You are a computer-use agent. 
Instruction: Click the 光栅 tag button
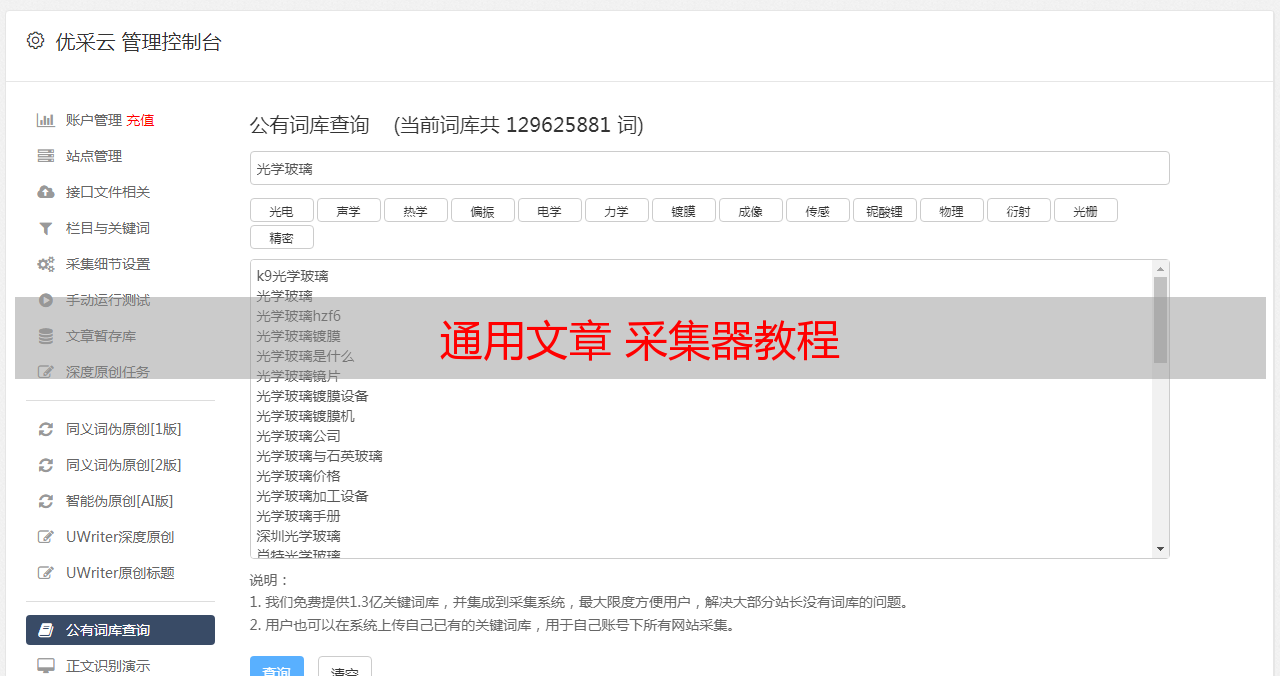coord(1086,210)
